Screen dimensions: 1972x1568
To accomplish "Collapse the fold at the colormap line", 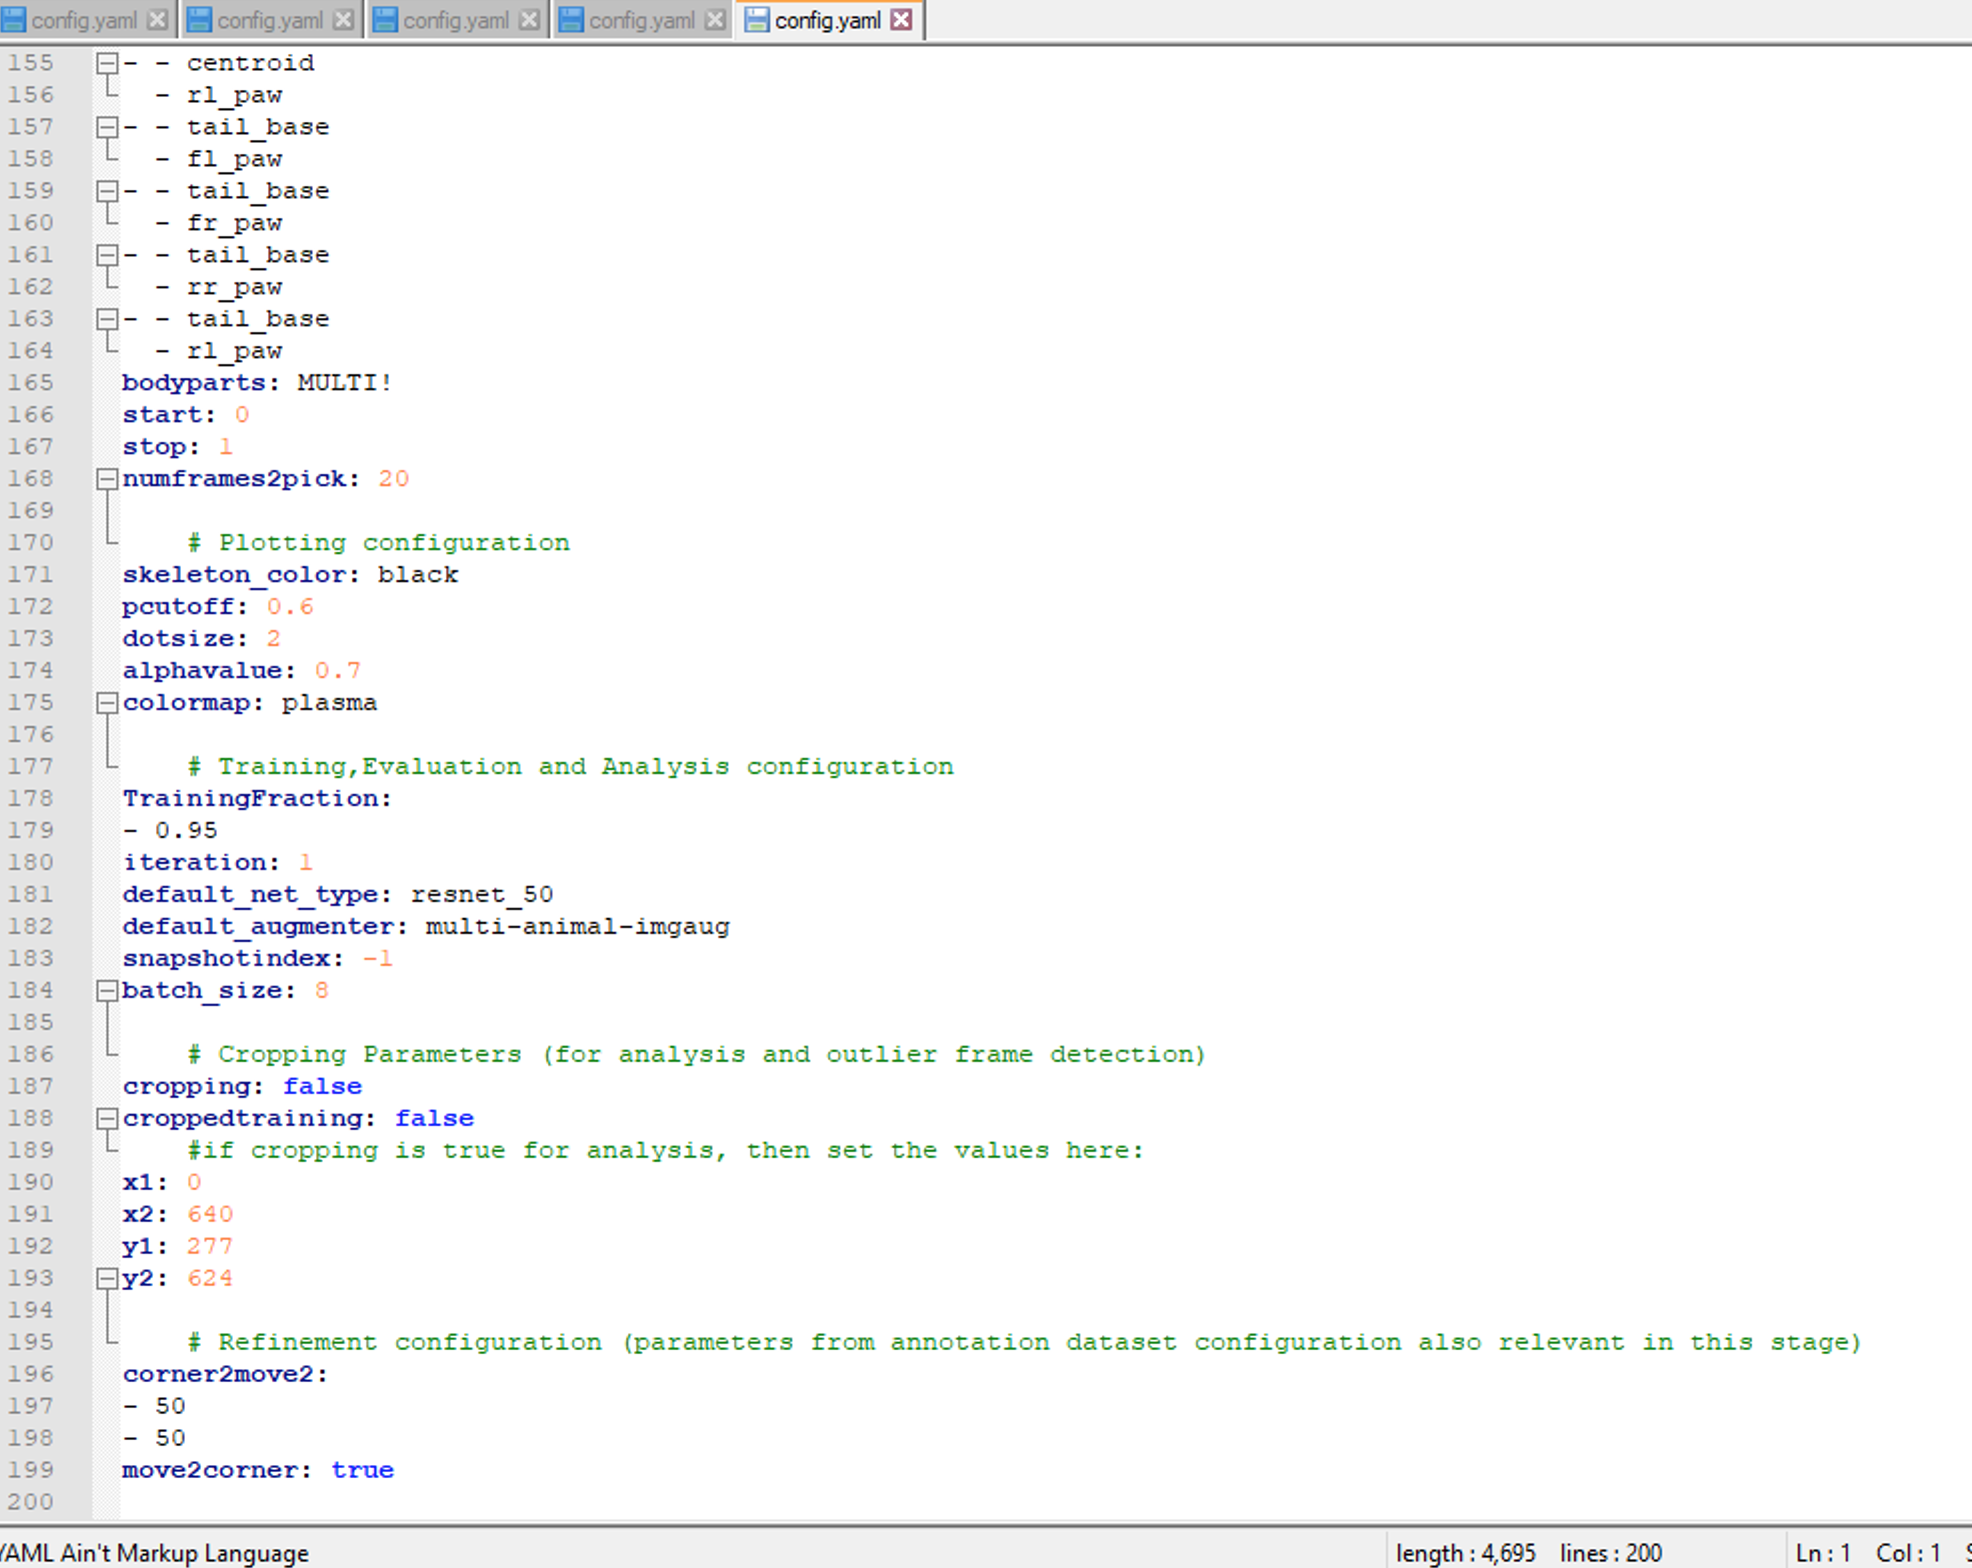I will click(105, 702).
